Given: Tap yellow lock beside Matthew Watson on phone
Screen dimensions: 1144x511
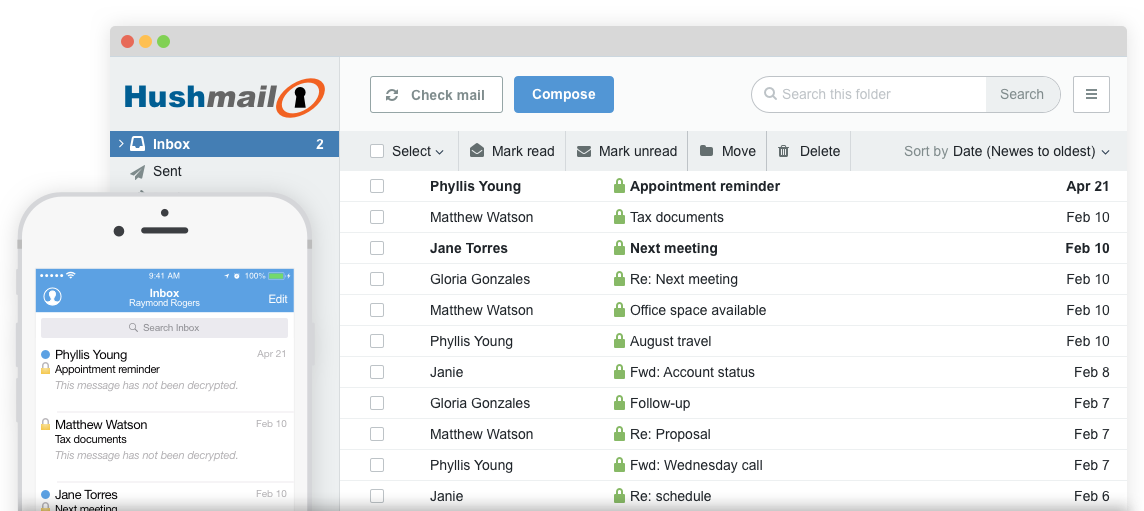Looking at the screenshot, I should (45, 424).
